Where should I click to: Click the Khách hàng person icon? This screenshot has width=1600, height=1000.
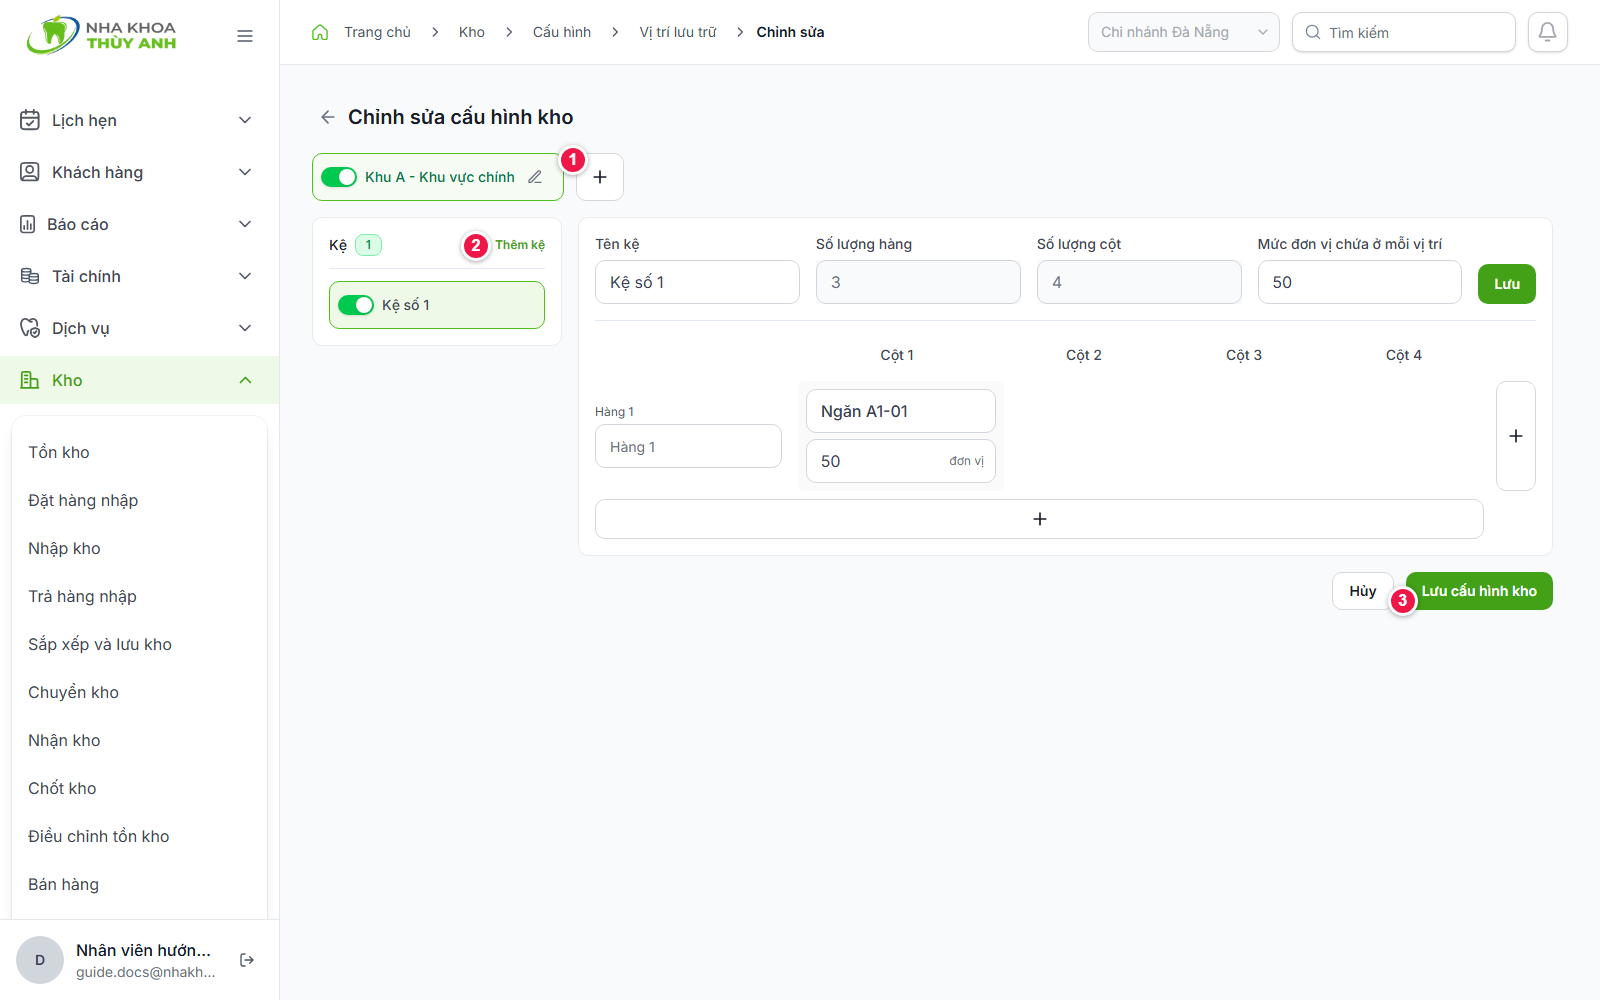[x=30, y=172]
